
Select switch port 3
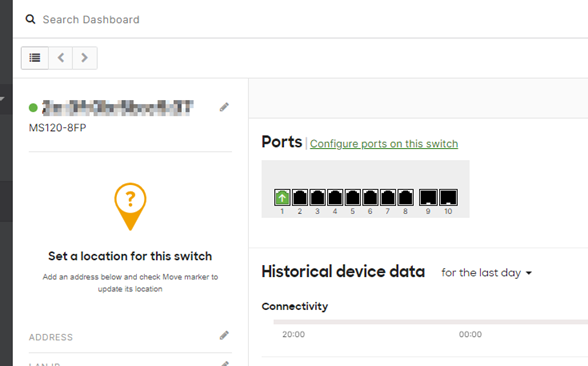(317, 197)
